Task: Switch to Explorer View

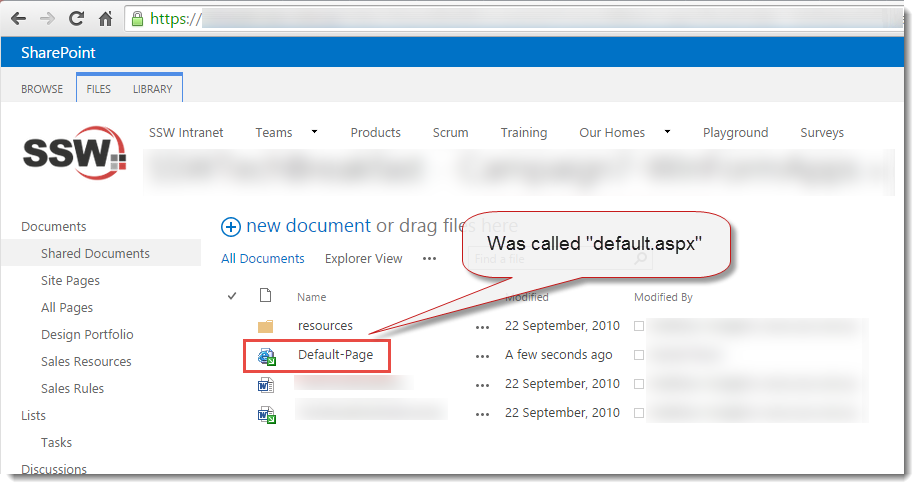Action: click(363, 258)
